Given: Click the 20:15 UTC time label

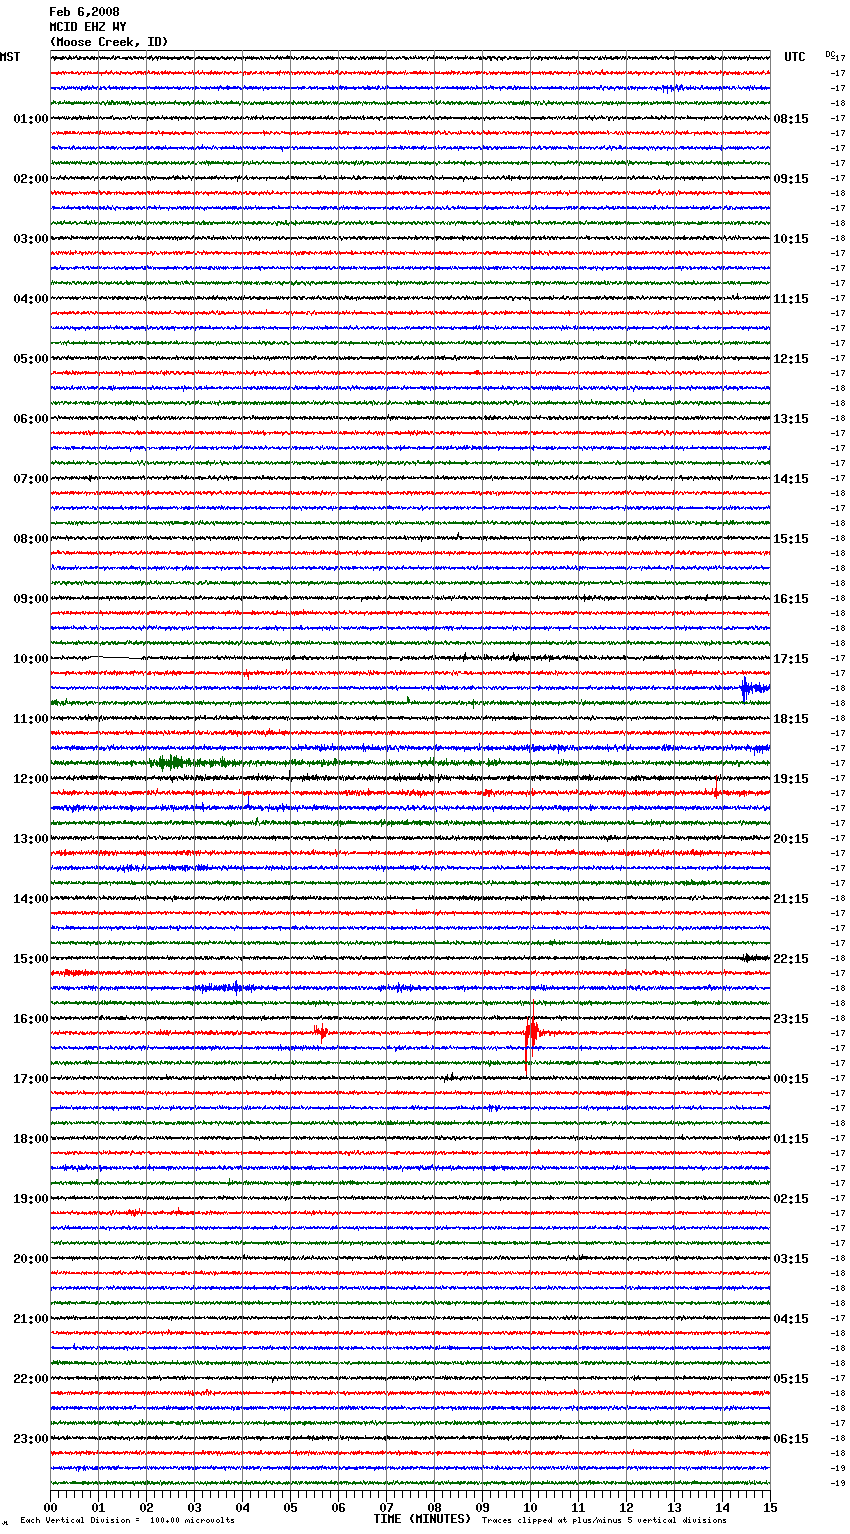Looking at the screenshot, I should [x=791, y=839].
